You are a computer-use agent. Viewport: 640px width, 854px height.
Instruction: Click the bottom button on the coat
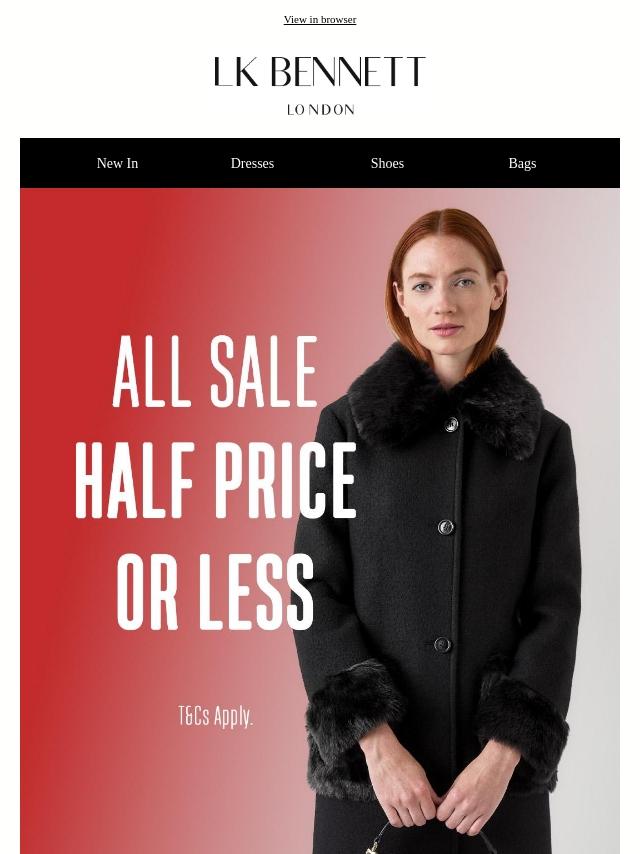pyautogui.click(x=442, y=645)
